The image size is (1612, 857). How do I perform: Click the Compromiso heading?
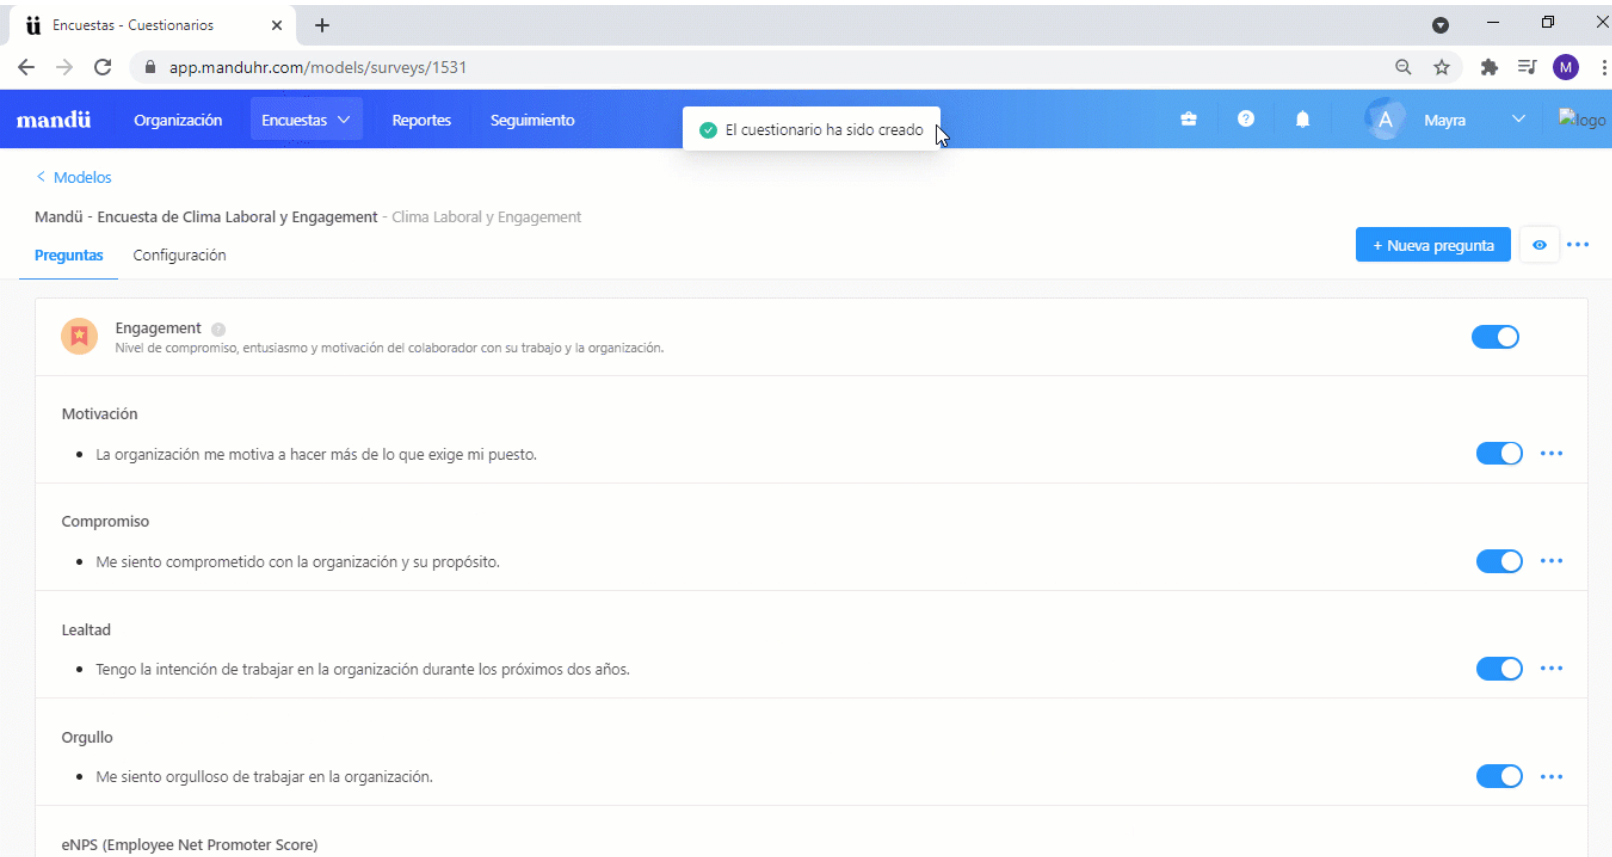(x=105, y=521)
